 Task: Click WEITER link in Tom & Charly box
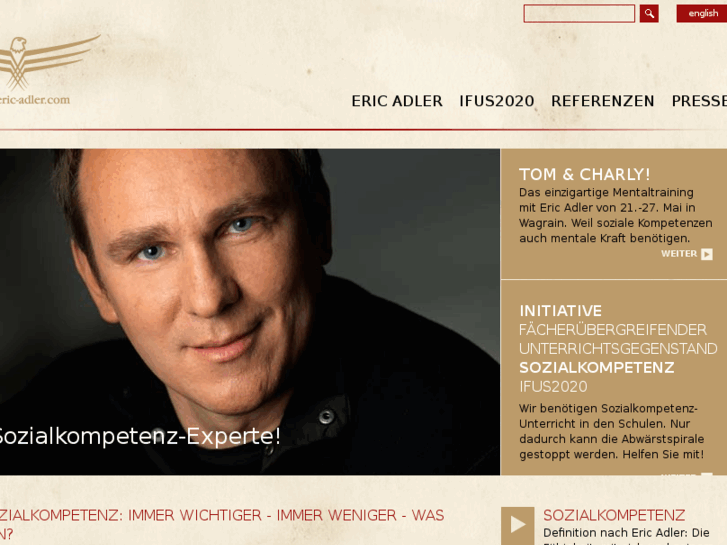(x=679, y=254)
